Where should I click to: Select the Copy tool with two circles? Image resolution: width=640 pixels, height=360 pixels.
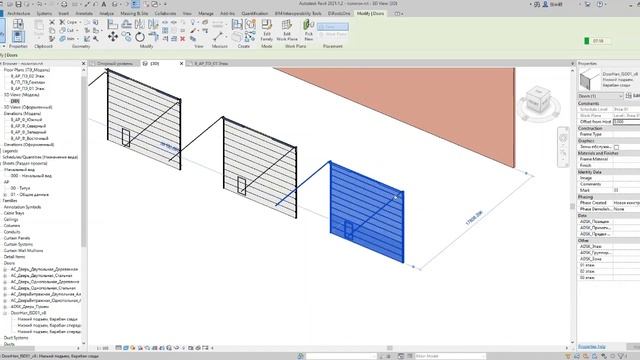(x=127, y=37)
